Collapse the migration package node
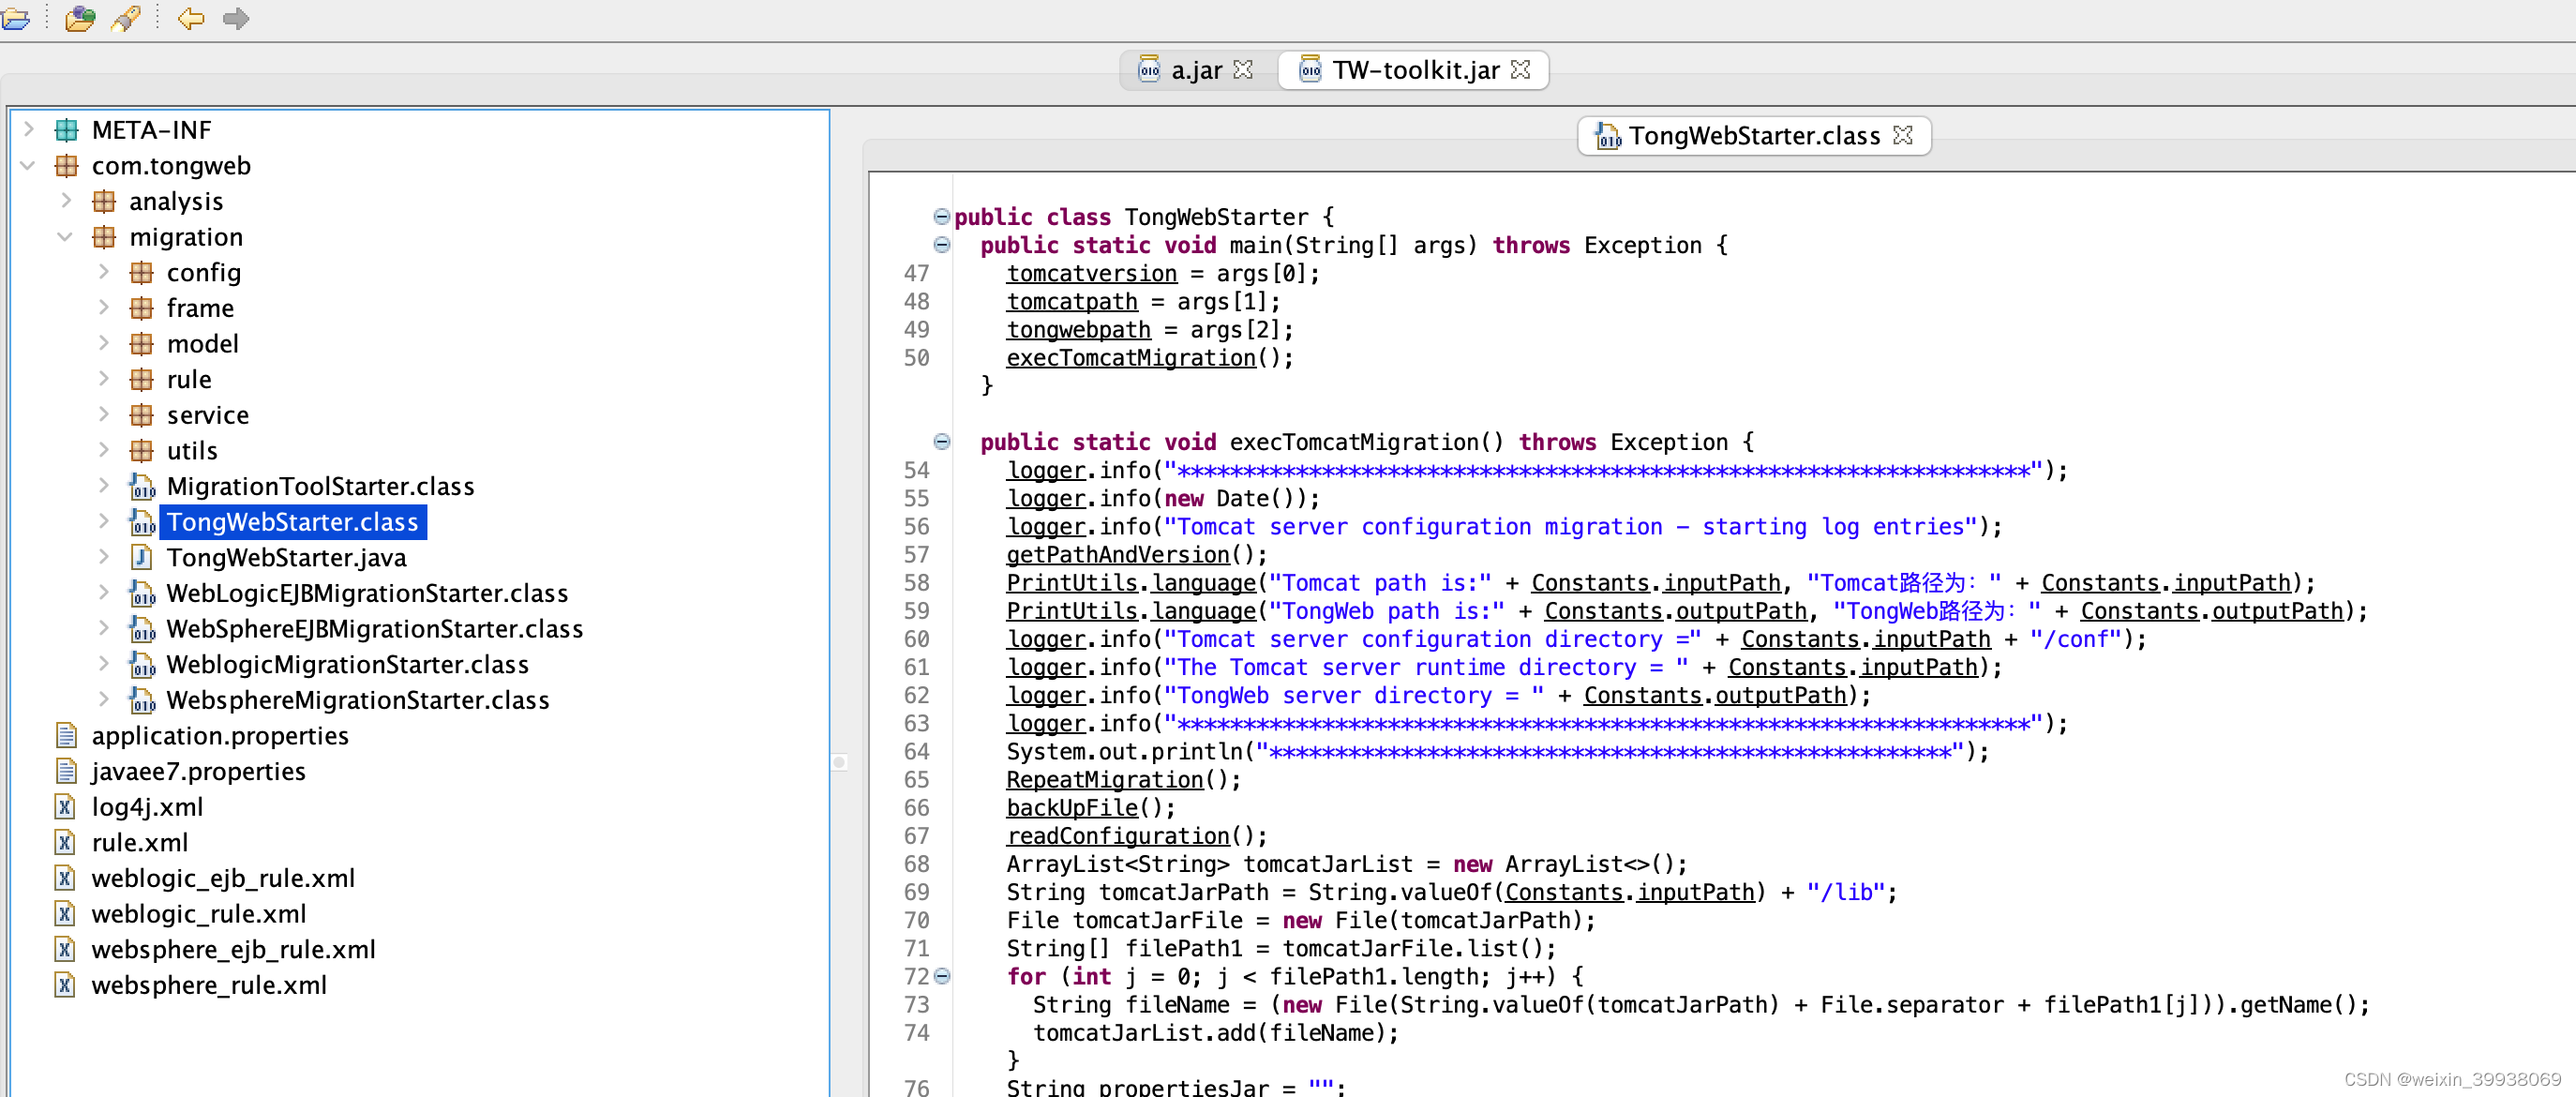Viewport: 2576px width, 1097px height. pos(65,237)
